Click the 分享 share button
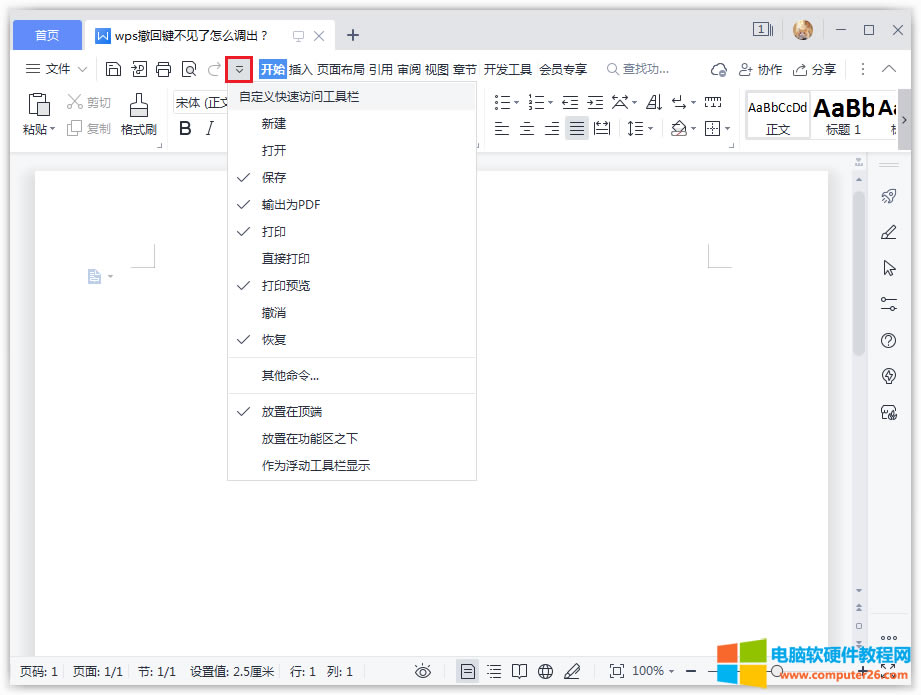Viewport: 921px width, 695px height. 814,69
